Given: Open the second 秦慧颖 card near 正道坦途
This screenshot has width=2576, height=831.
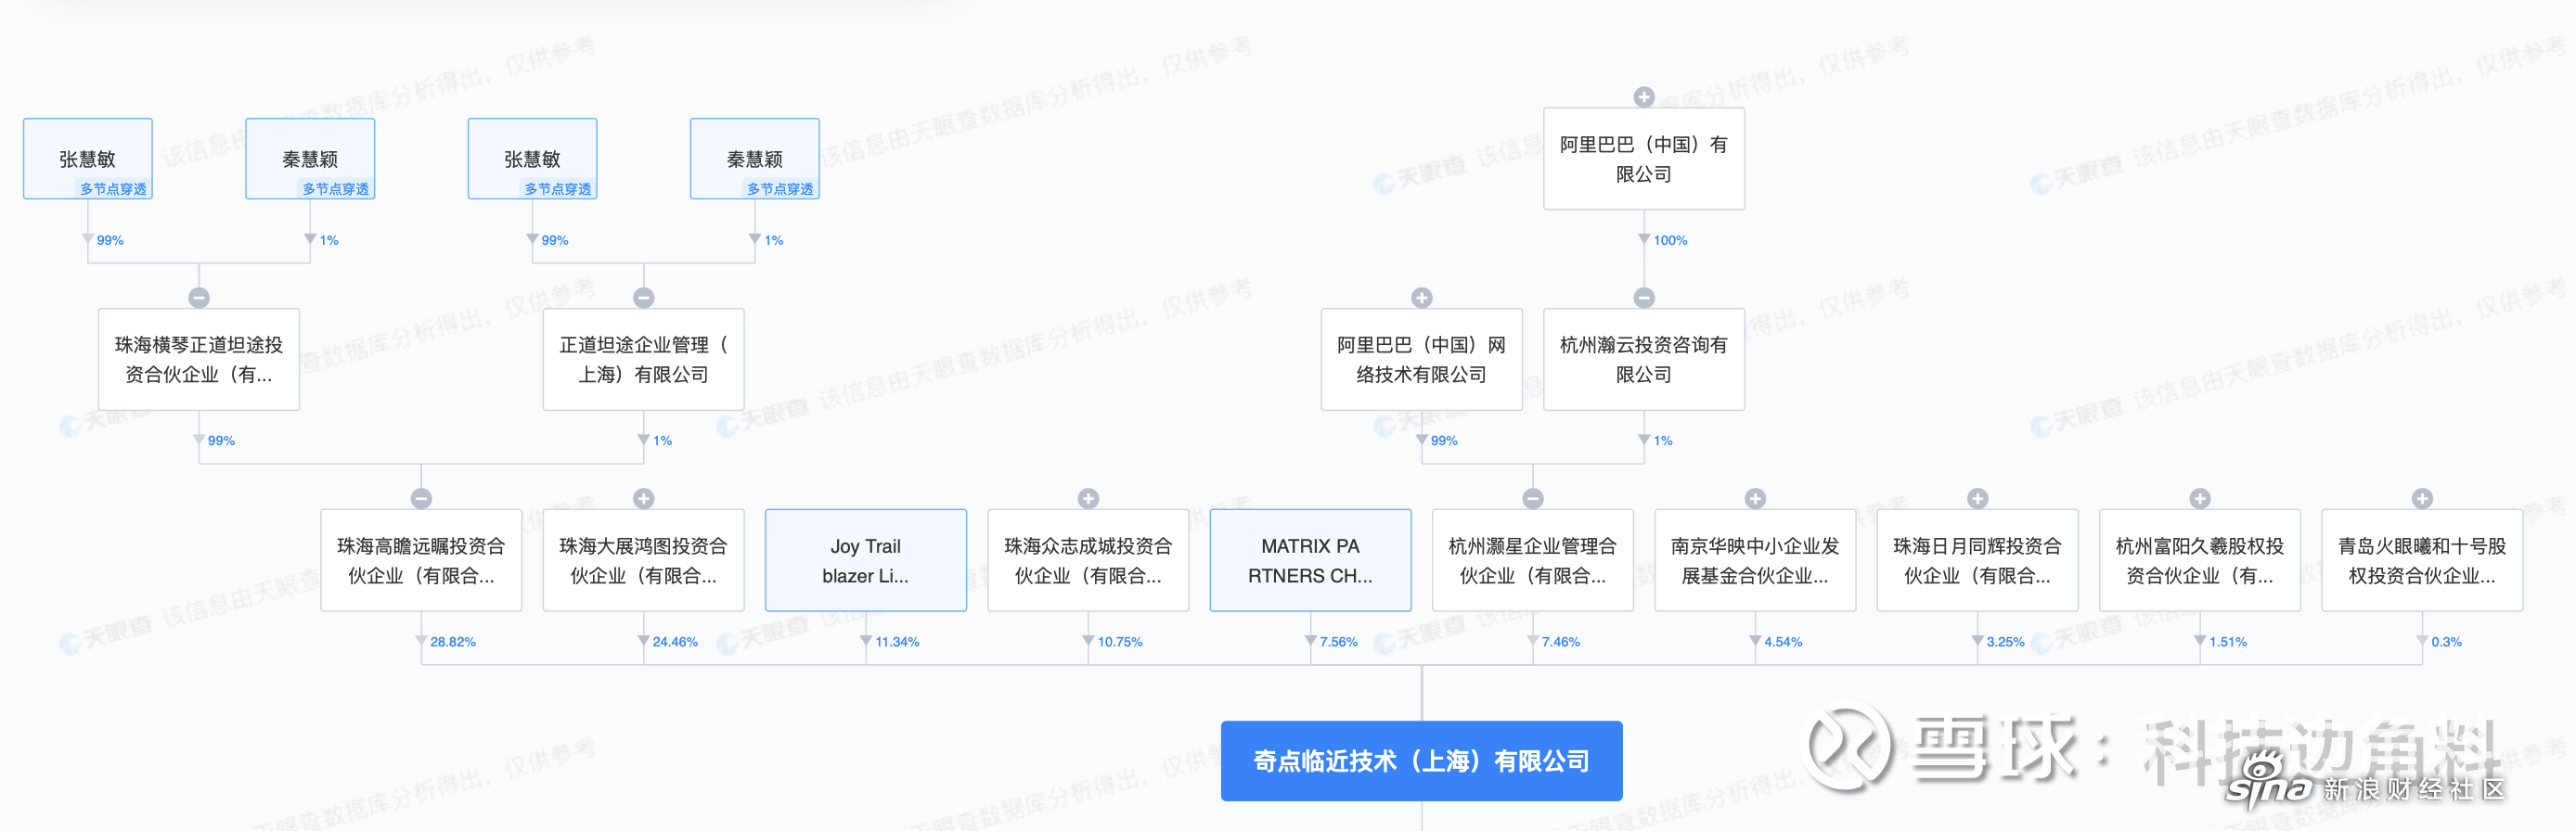Looking at the screenshot, I should click(755, 159).
